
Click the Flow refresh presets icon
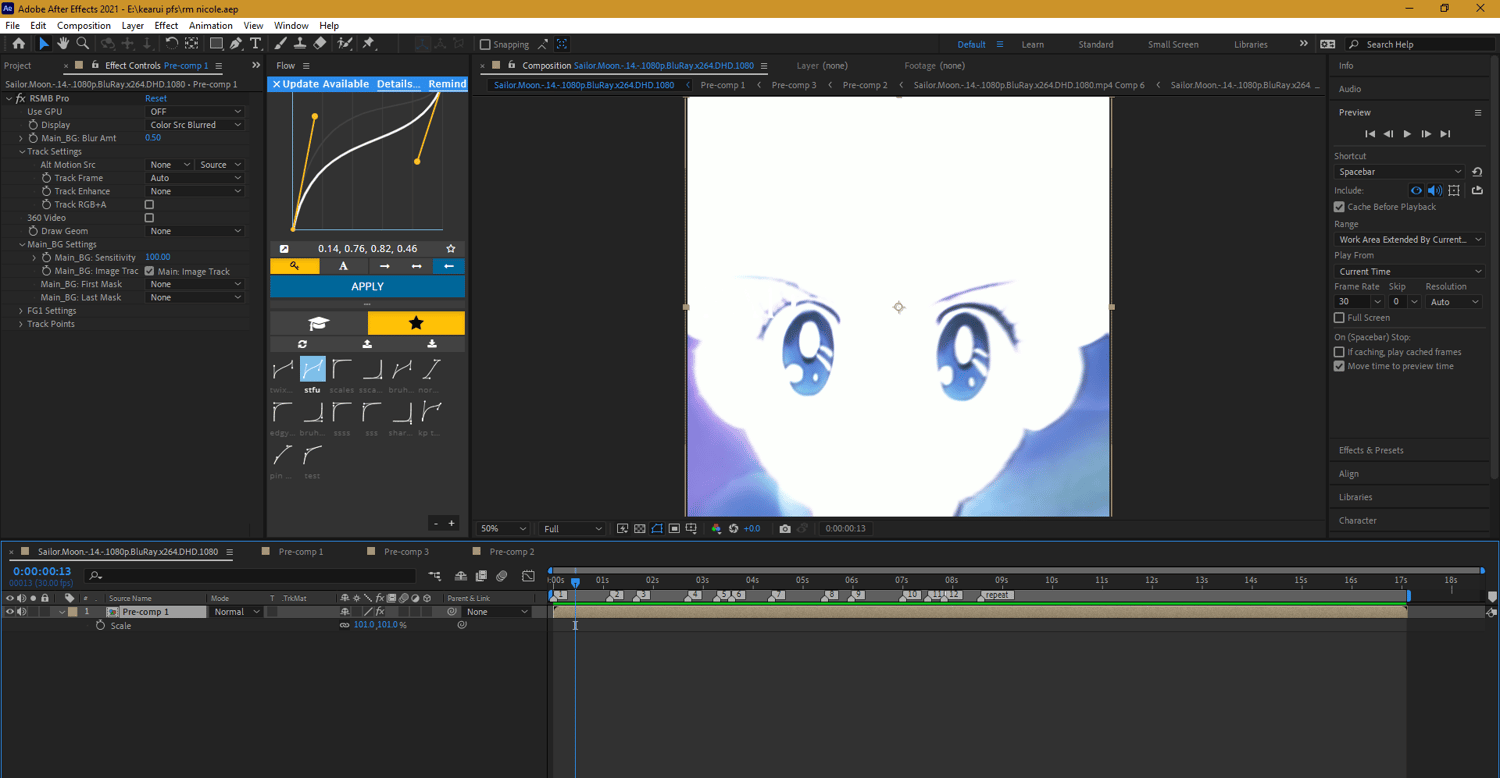302,344
